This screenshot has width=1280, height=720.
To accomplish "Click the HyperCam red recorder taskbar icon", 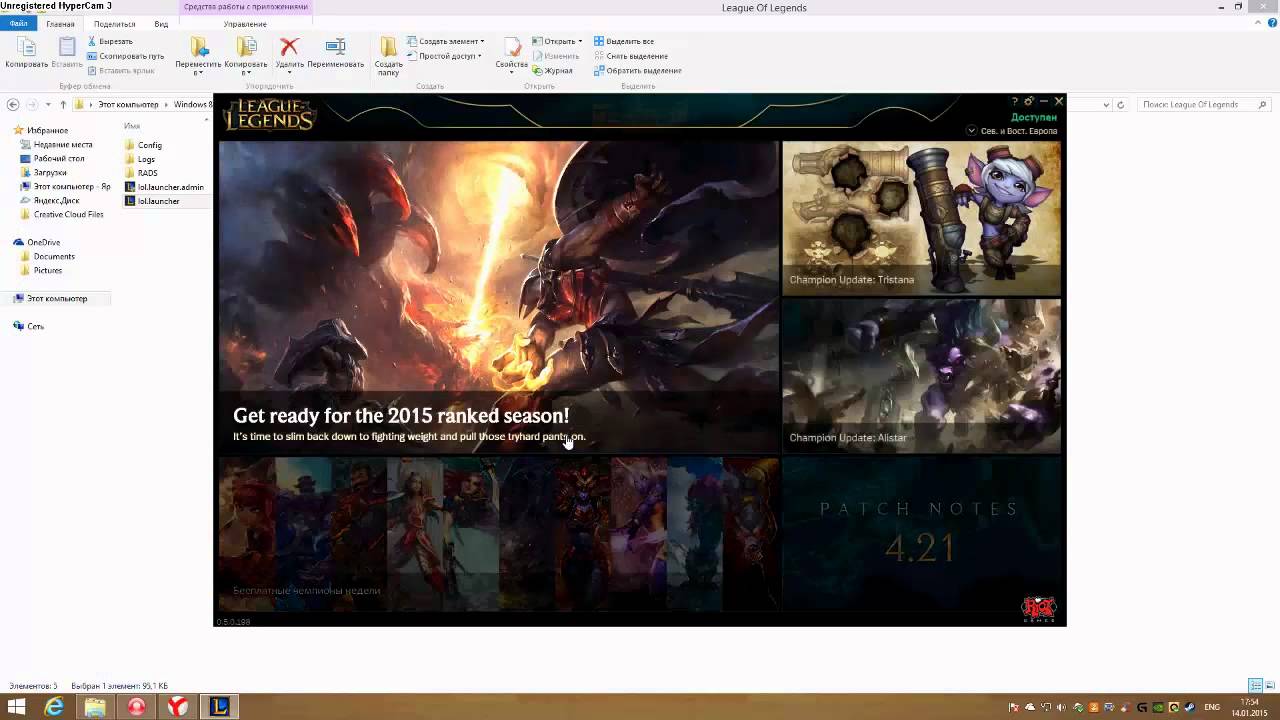I will (x=137, y=707).
